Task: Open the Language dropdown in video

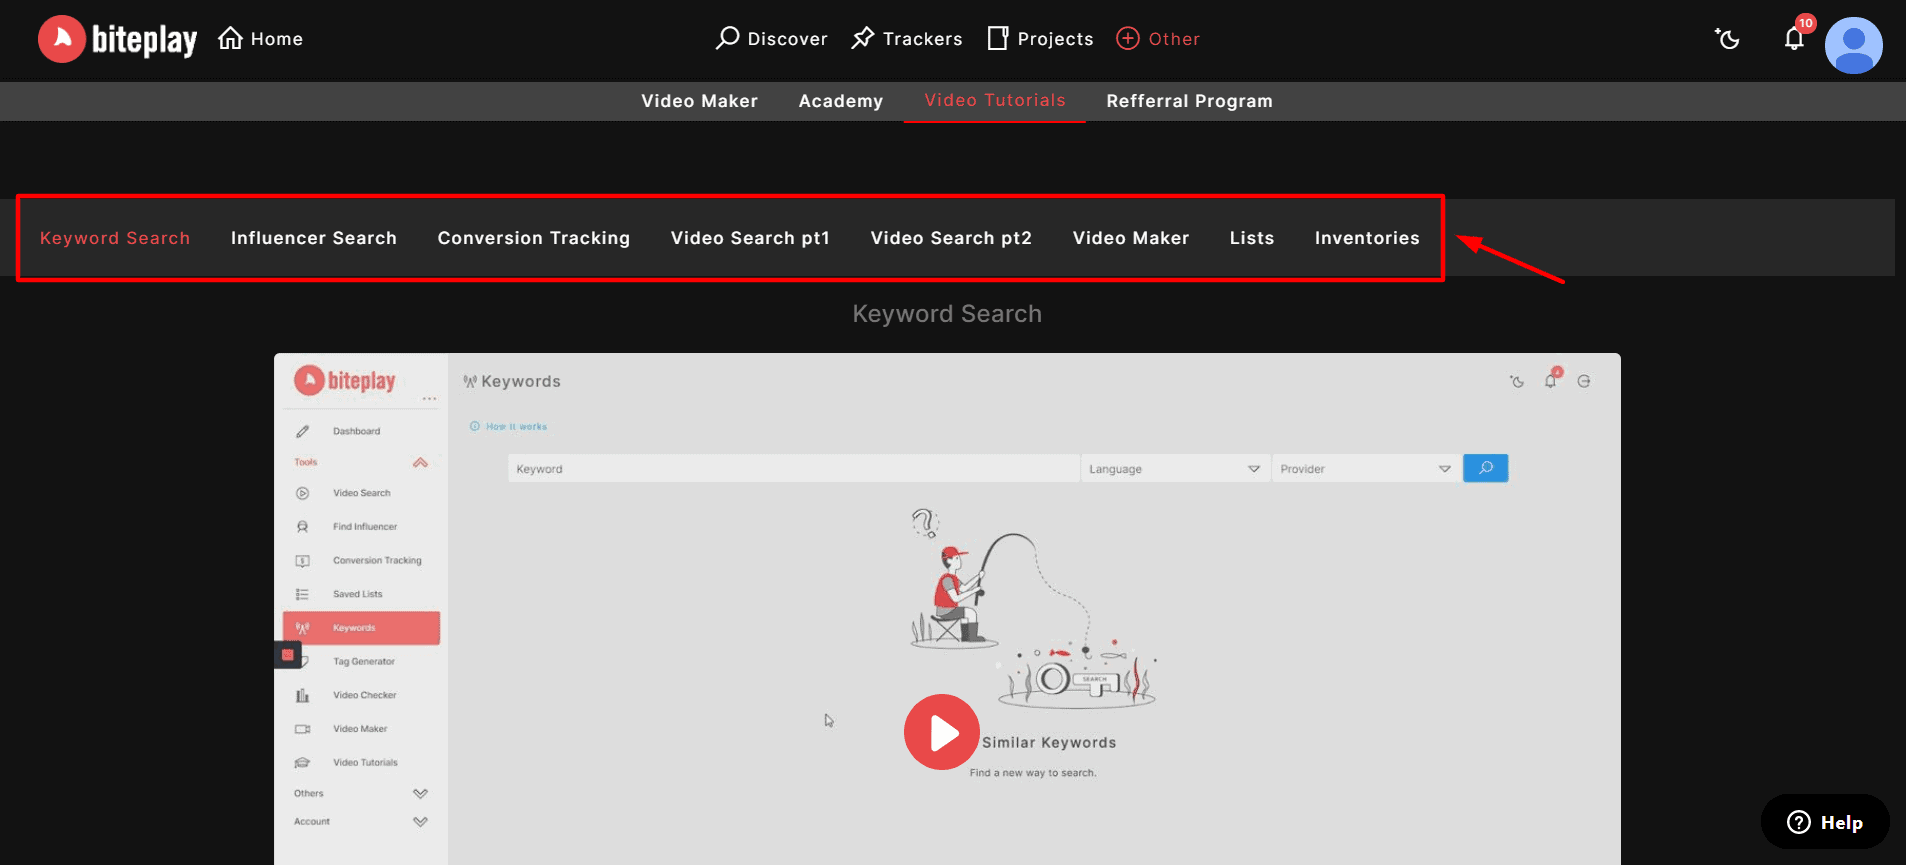Action: (1173, 469)
